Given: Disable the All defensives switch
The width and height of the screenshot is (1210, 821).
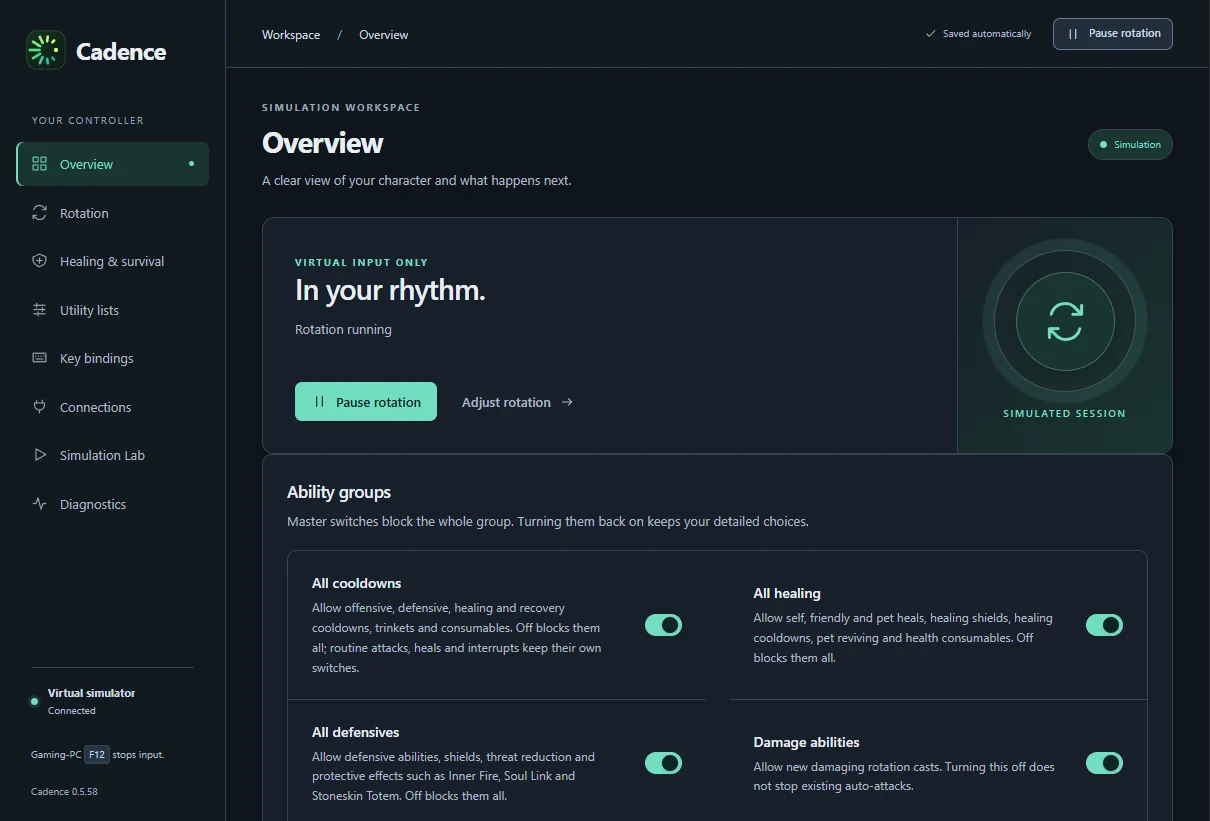Looking at the screenshot, I should coord(663,763).
